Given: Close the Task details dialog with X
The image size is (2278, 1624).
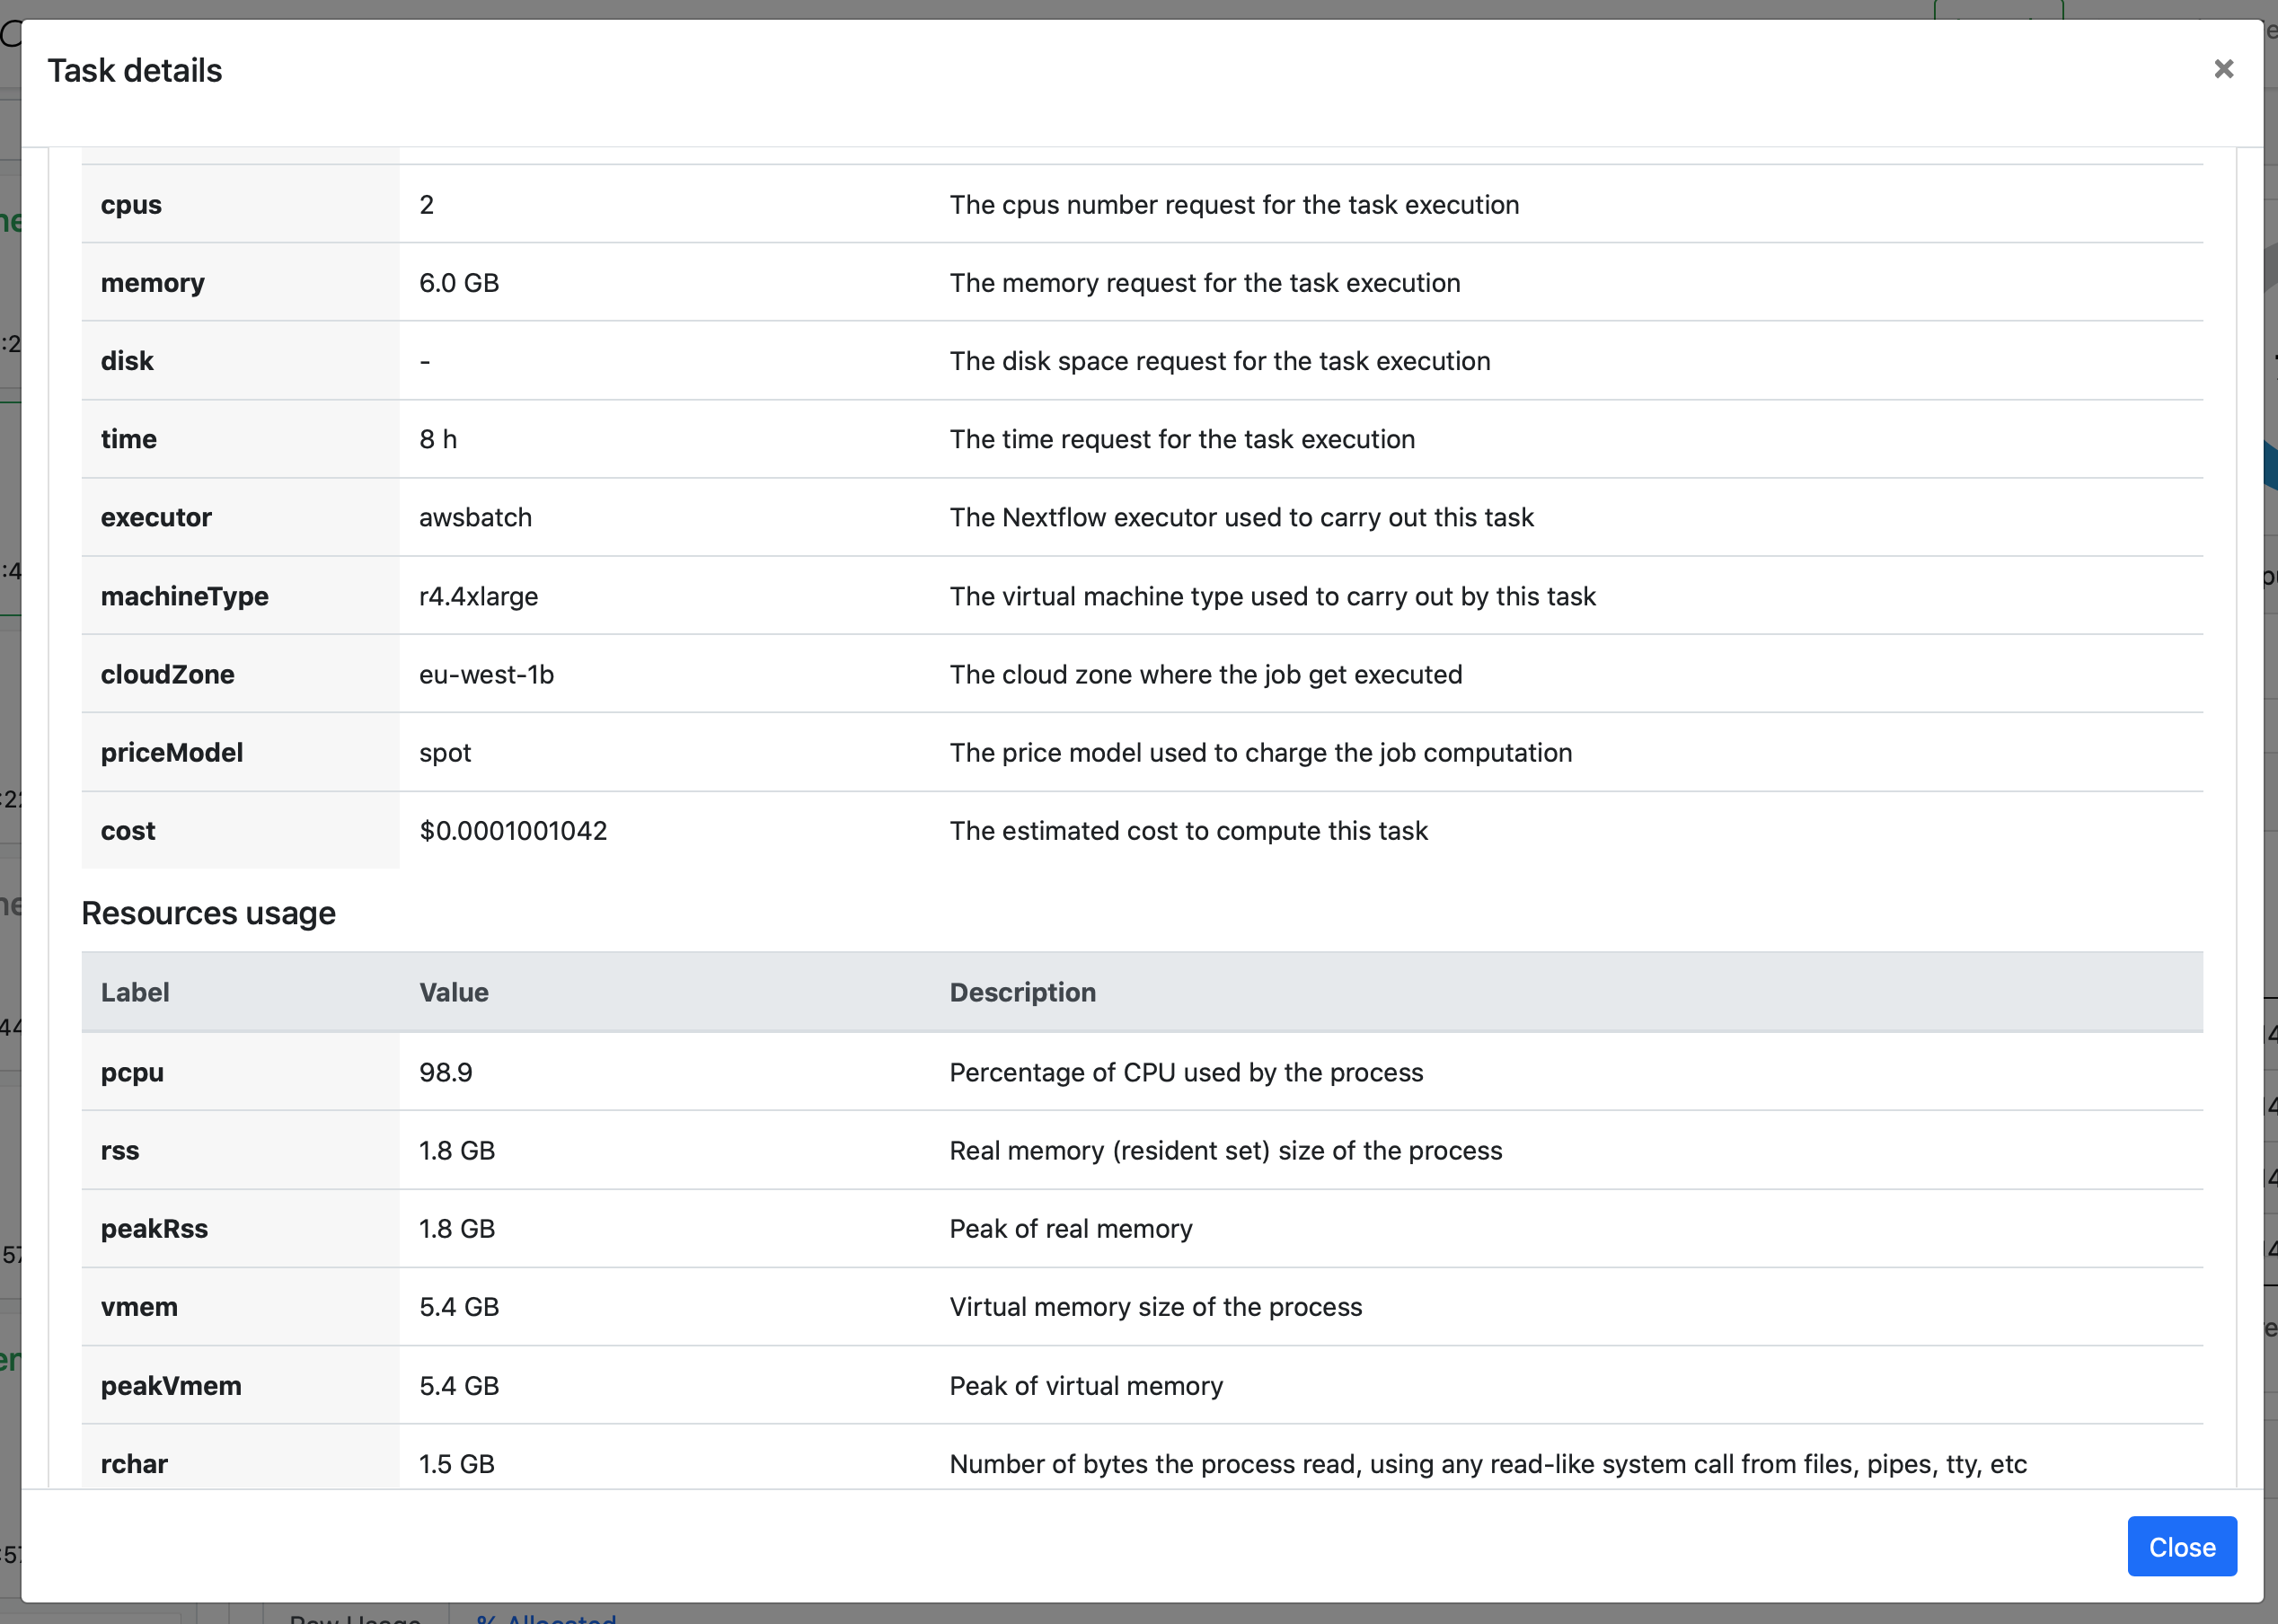Looking at the screenshot, I should pos(2223,69).
